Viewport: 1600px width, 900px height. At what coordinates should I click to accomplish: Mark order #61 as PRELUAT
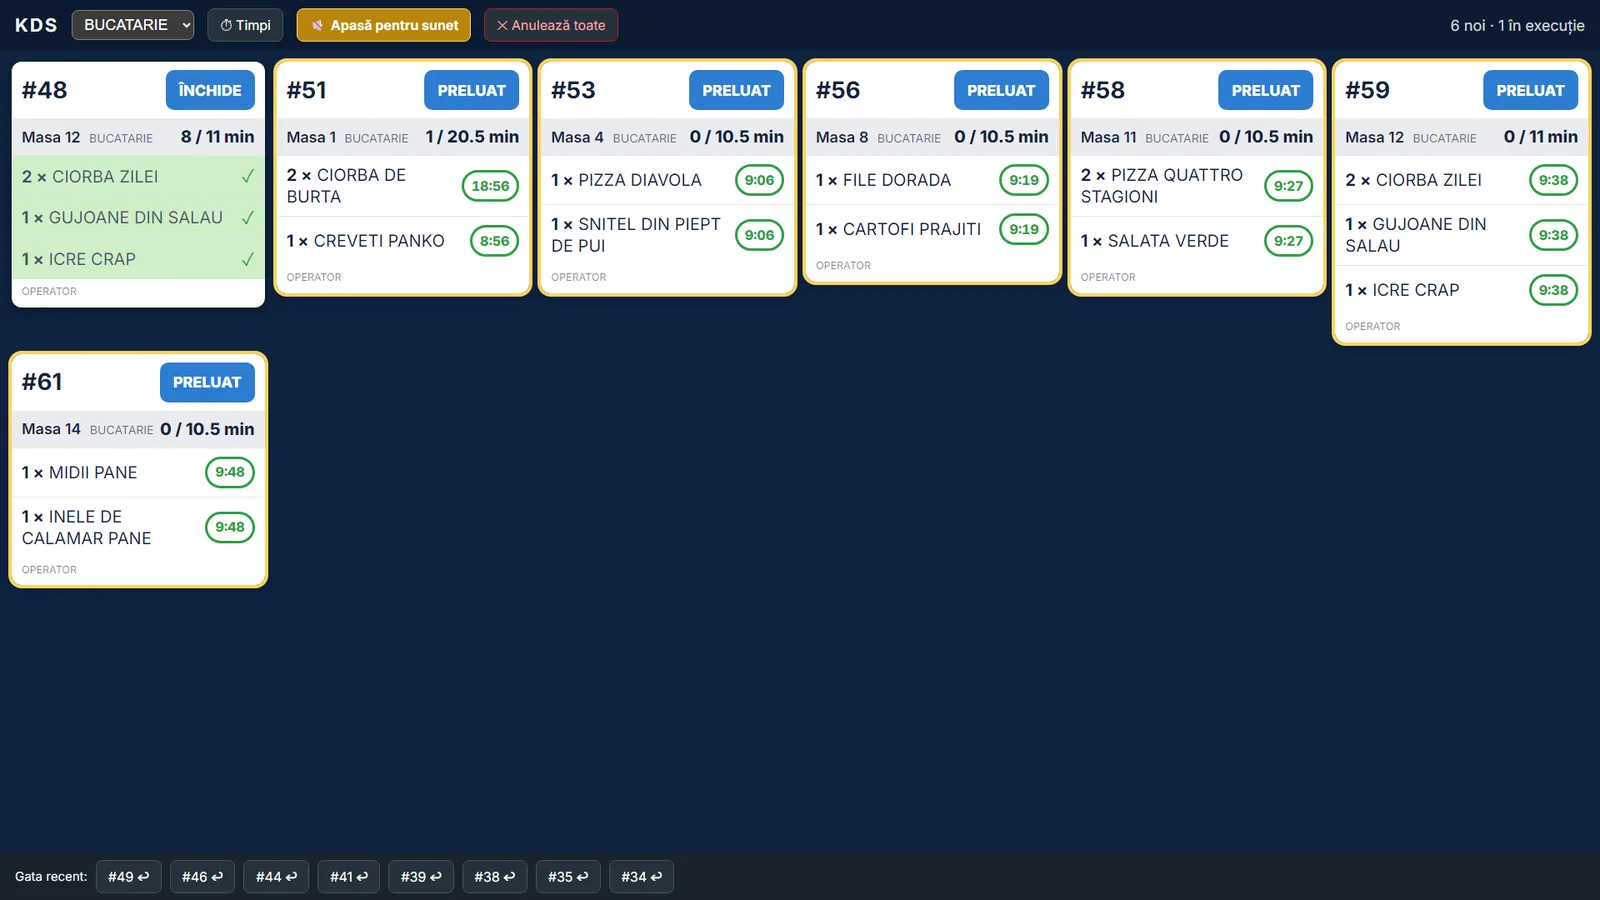pyautogui.click(x=207, y=382)
